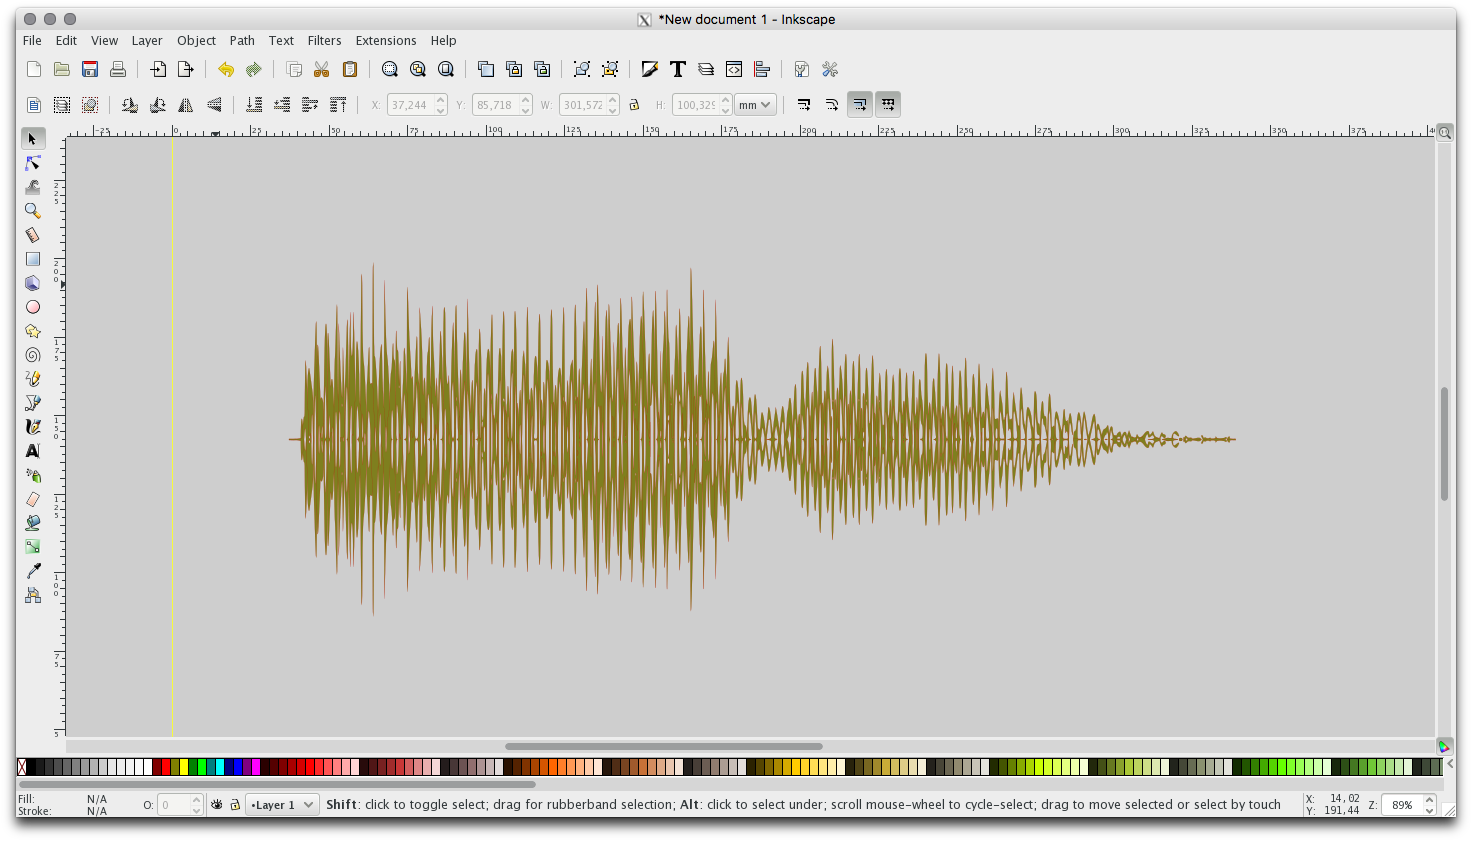Increase zoom percentage stepper
The height and width of the screenshot is (841, 1472).
[1430, 799]
